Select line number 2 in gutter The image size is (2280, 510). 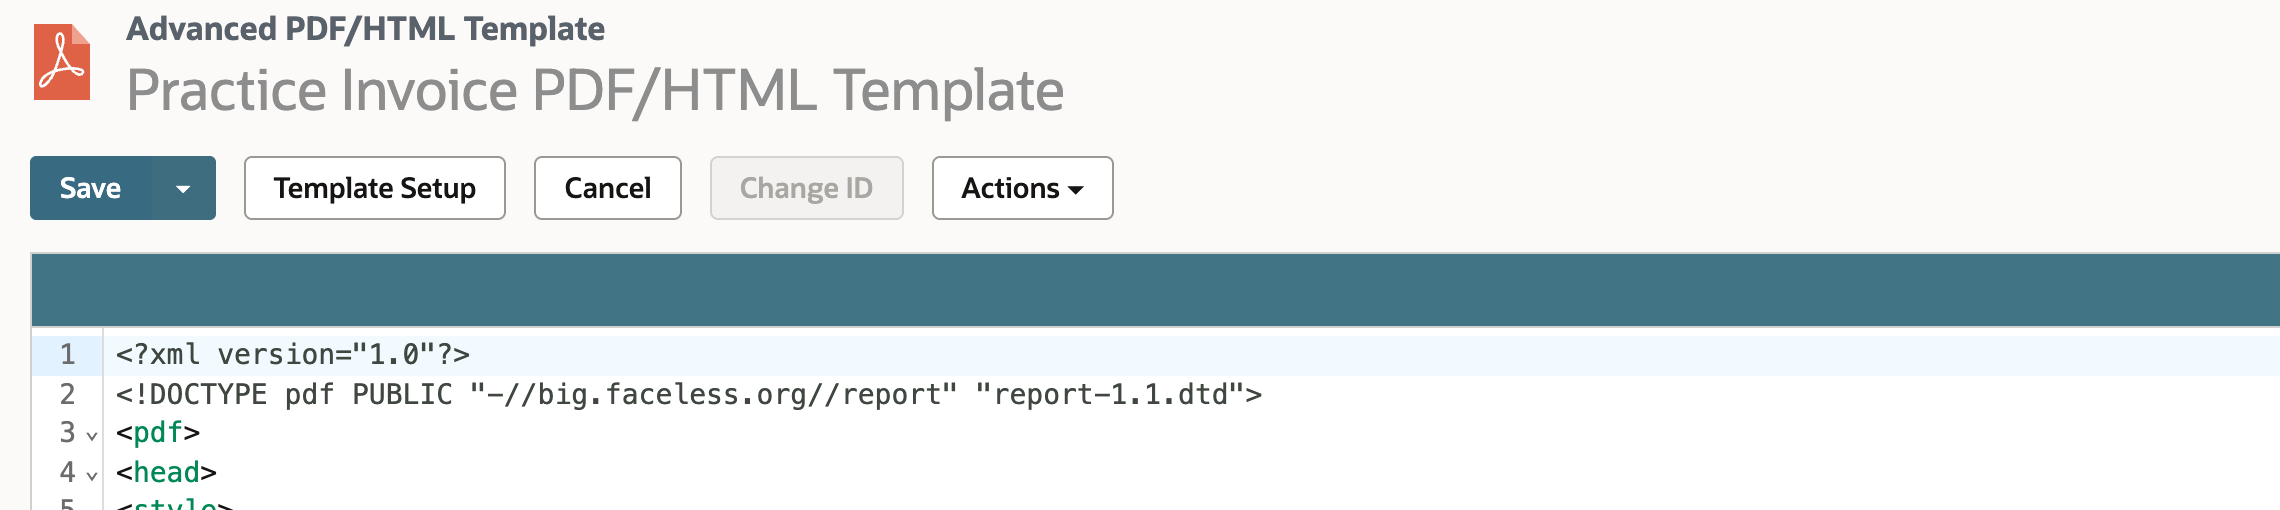pos(67,394)
